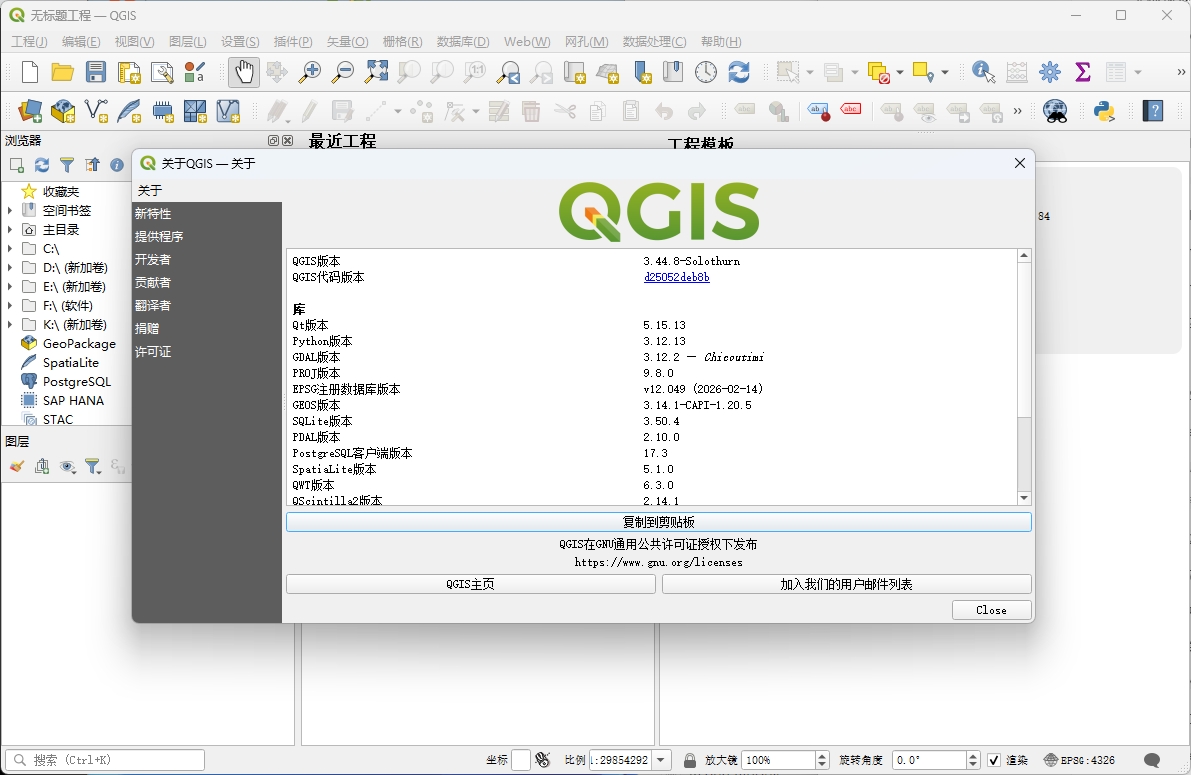1191x775 pixels.
Task: Select the GeoPackage item in Browser
Action: pyautogui.click(x=79, y=343)
